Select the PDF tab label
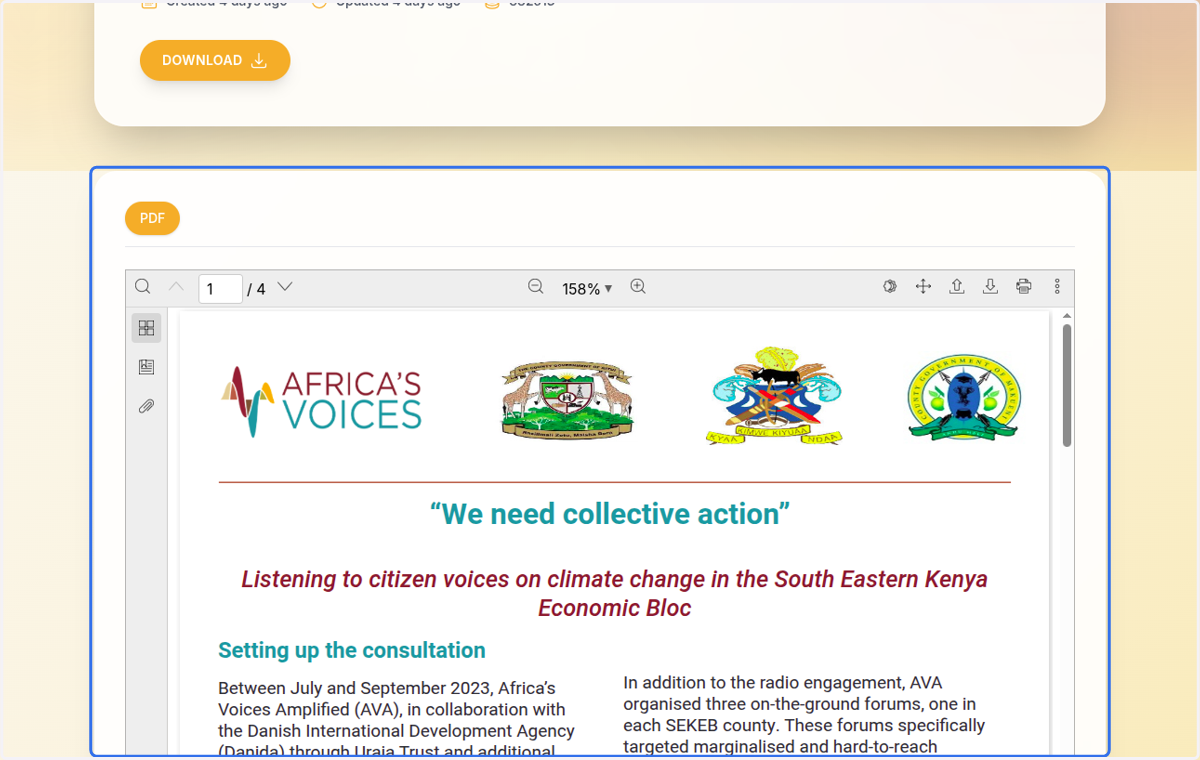Viewport: 1200px width, 760px height. [x=152, y=218]
